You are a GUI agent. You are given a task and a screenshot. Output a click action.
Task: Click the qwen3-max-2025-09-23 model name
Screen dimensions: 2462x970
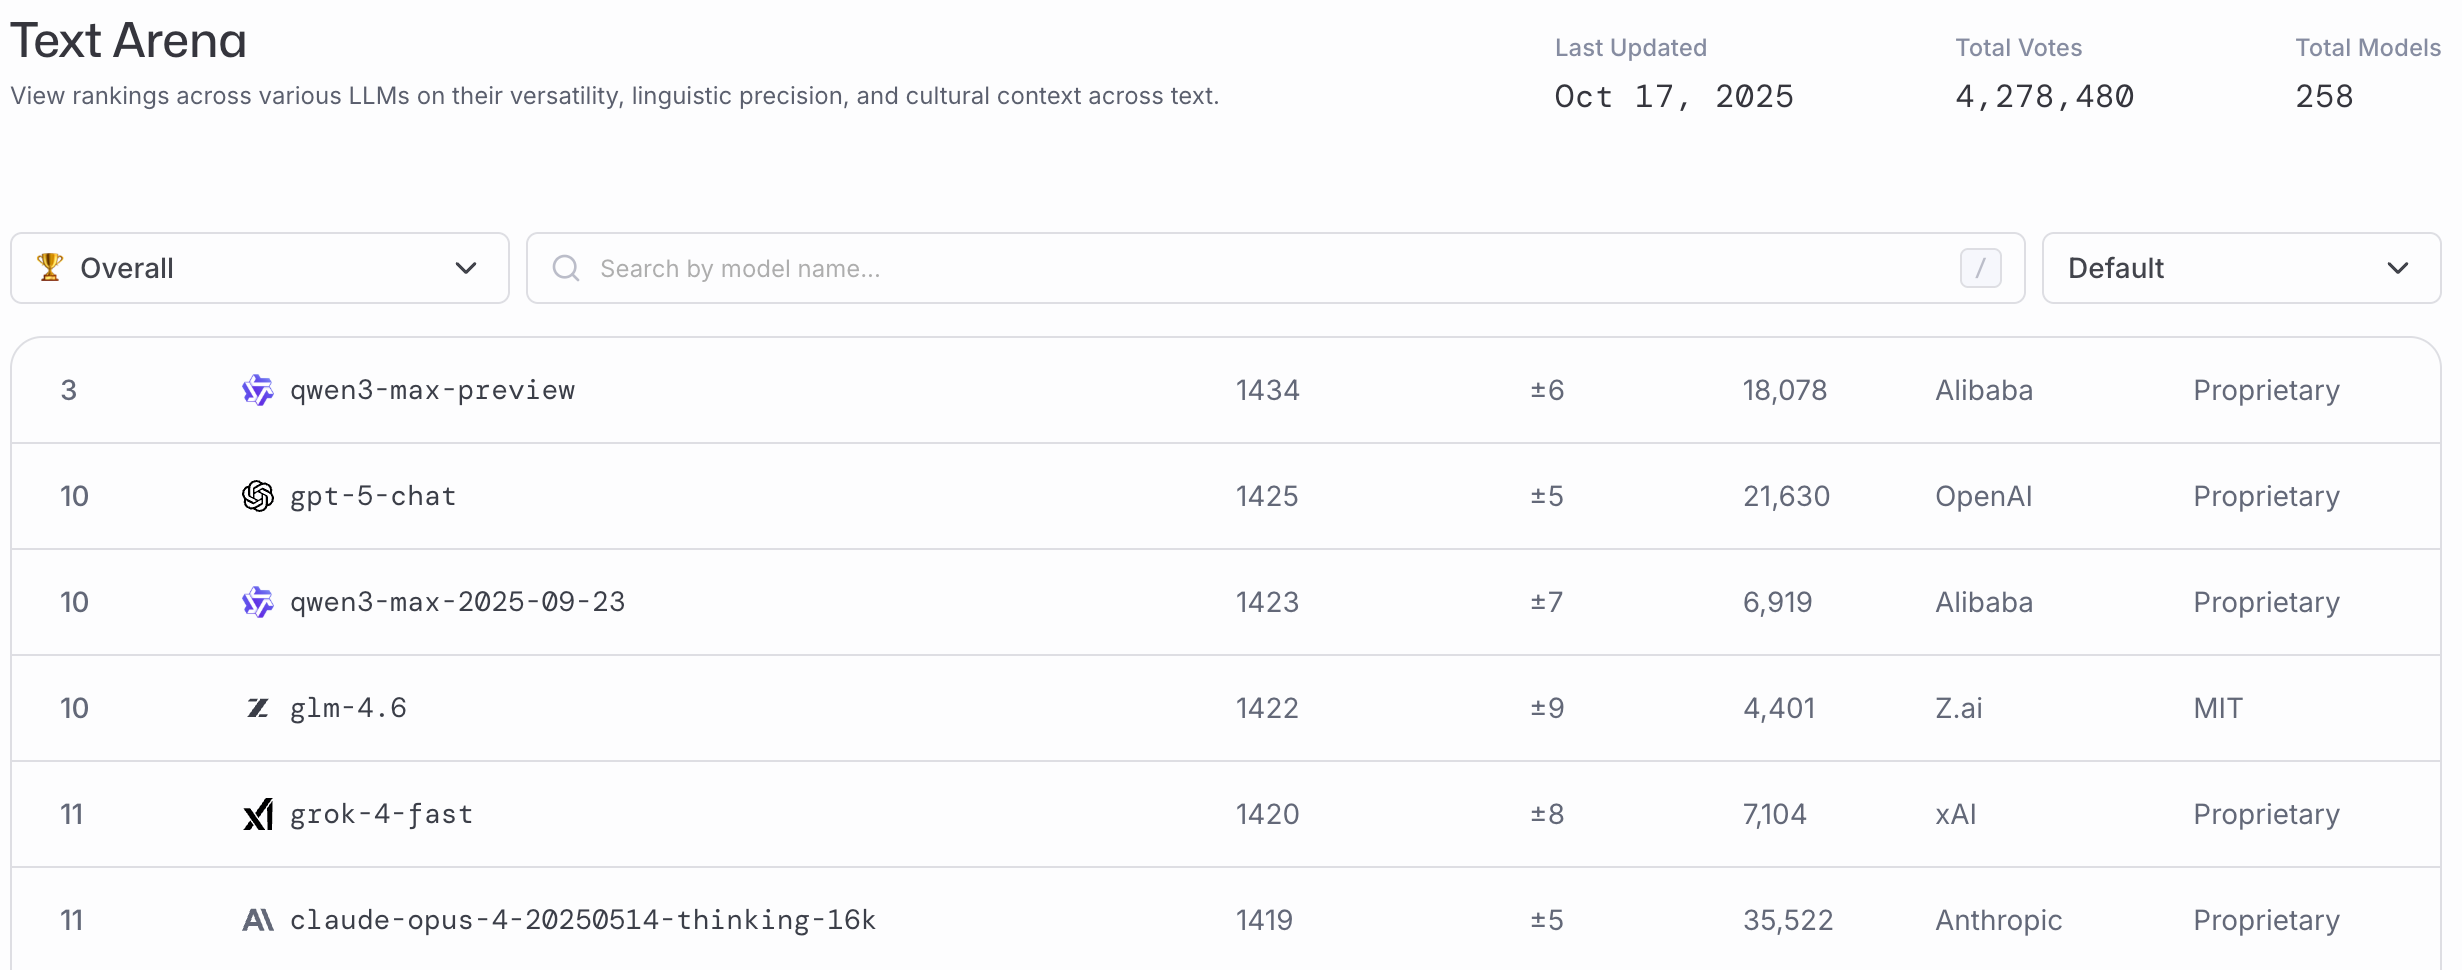[457, 602]
